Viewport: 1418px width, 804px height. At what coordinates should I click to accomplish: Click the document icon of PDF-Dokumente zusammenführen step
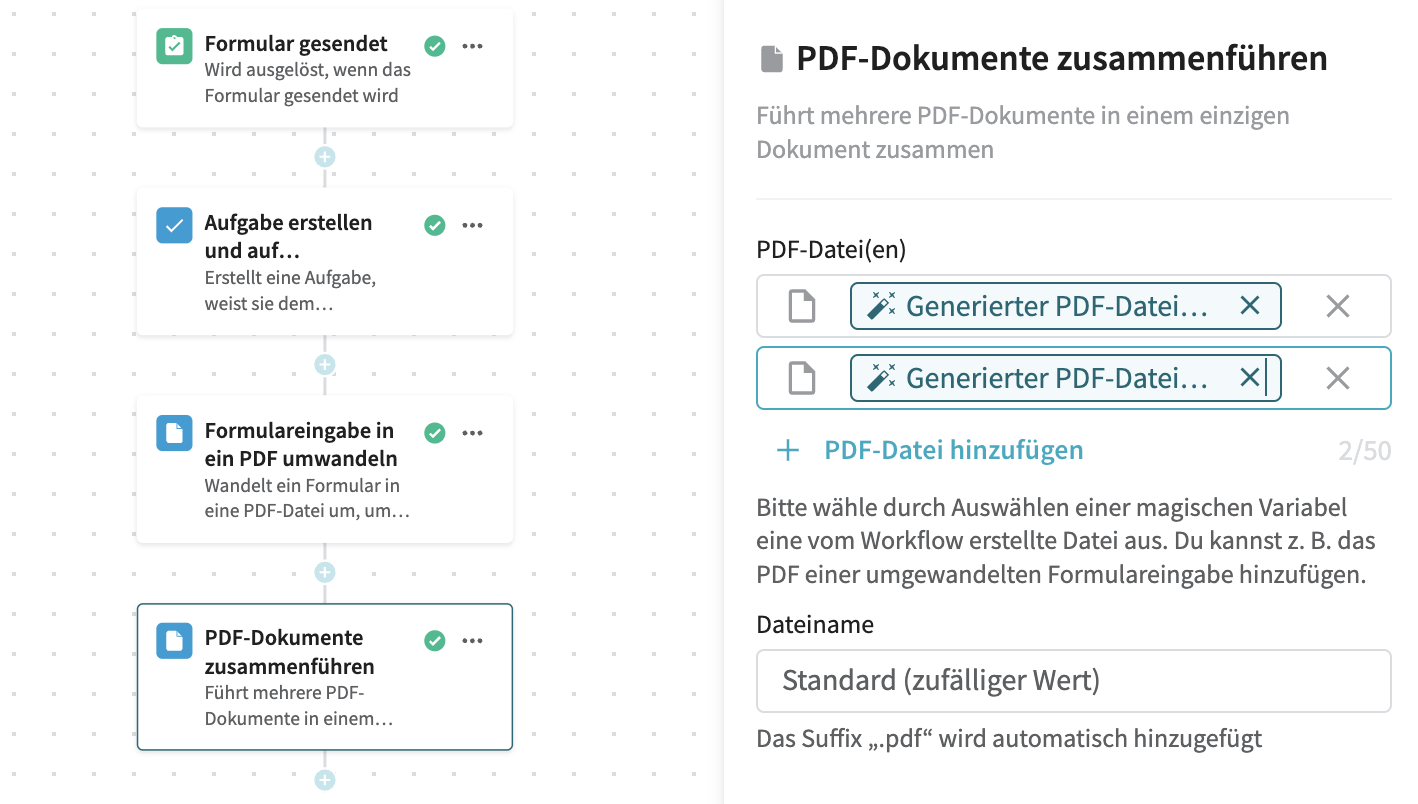point(174,640)
